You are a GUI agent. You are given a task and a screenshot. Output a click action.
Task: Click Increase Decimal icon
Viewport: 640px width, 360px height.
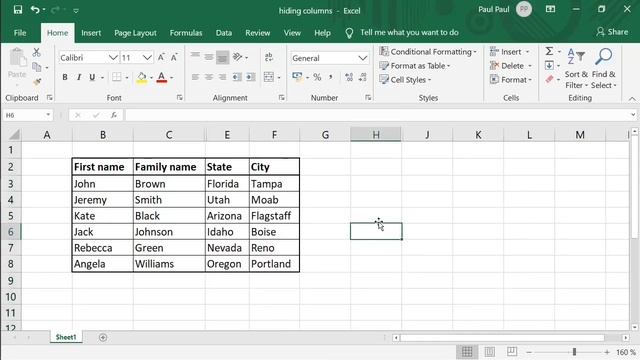click(x=349, y=77)
